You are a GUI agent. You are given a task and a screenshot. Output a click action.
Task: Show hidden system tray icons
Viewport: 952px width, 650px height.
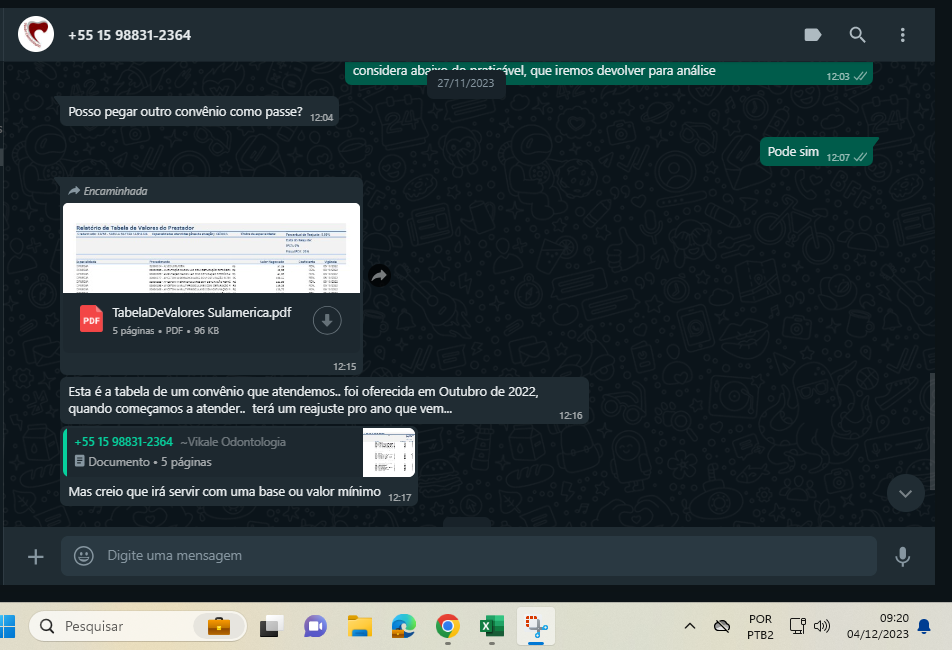[689, 627]
